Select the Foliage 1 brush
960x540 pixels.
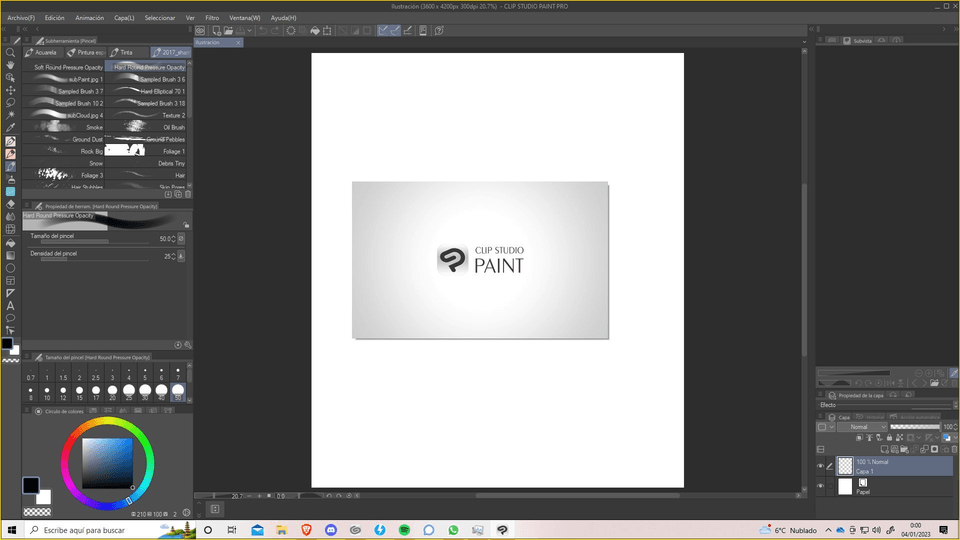146,151
